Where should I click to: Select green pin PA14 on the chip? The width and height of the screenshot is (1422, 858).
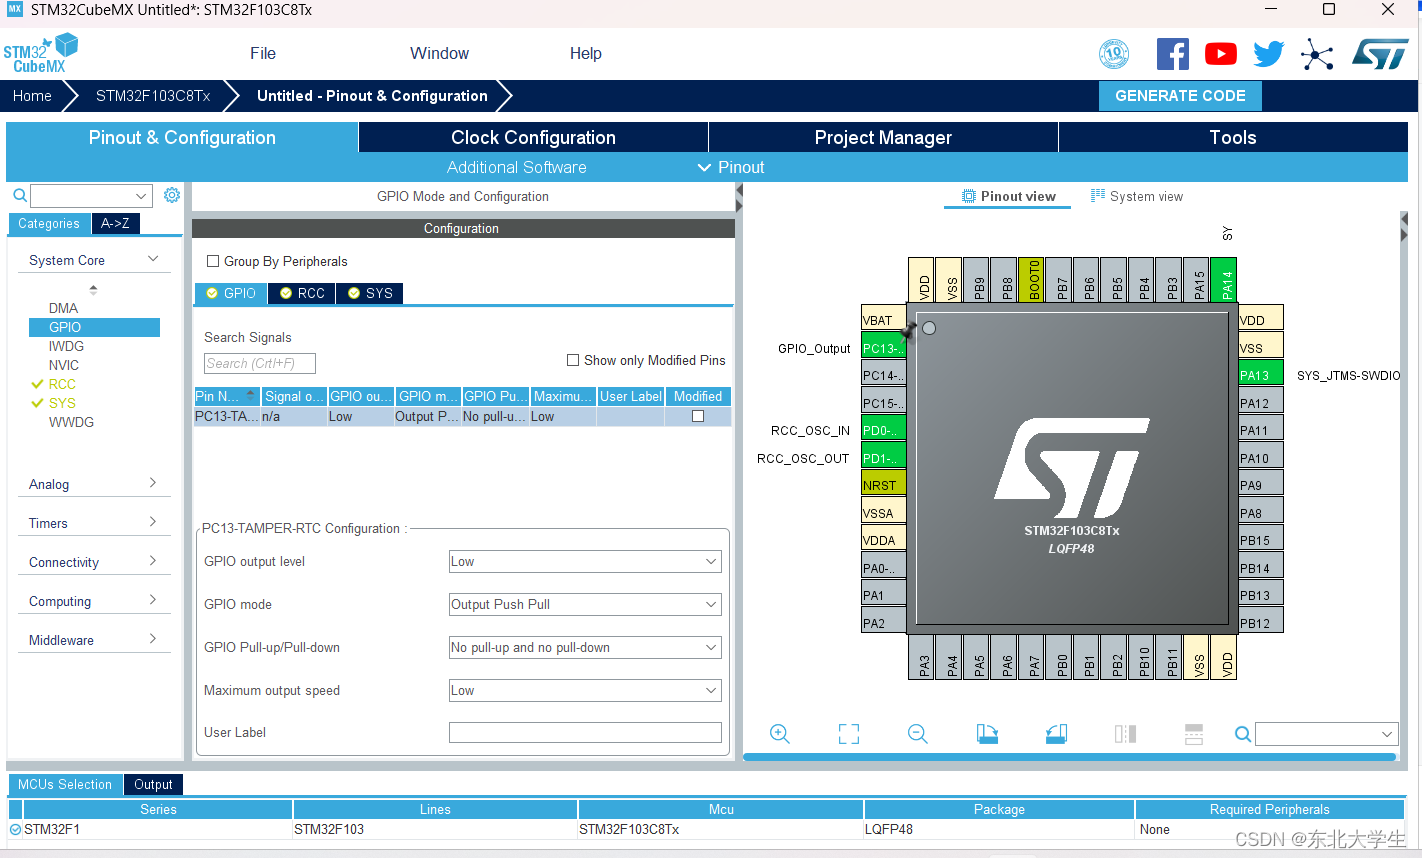[x=1224, y=279]
